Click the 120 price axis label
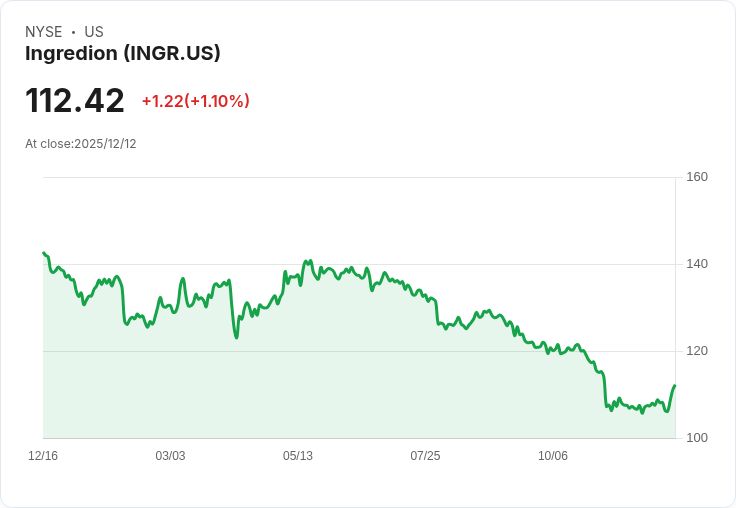Image resolution: width=736 pixels, height=508 pixels. point(697,351)
